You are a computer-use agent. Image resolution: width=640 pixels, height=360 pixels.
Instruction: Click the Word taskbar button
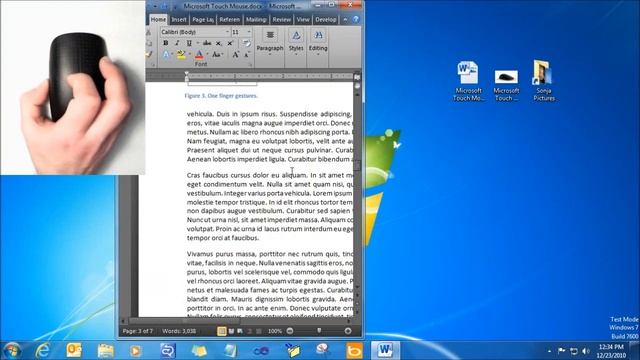point(385,351)
